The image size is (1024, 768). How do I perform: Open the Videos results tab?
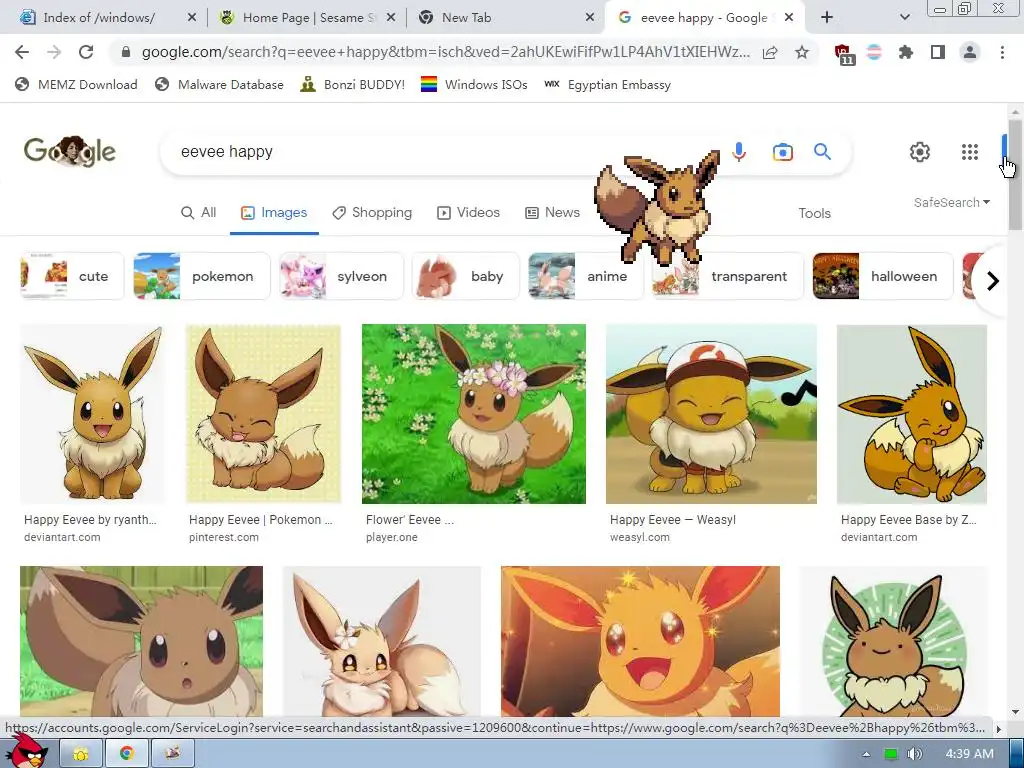(468, 213)
